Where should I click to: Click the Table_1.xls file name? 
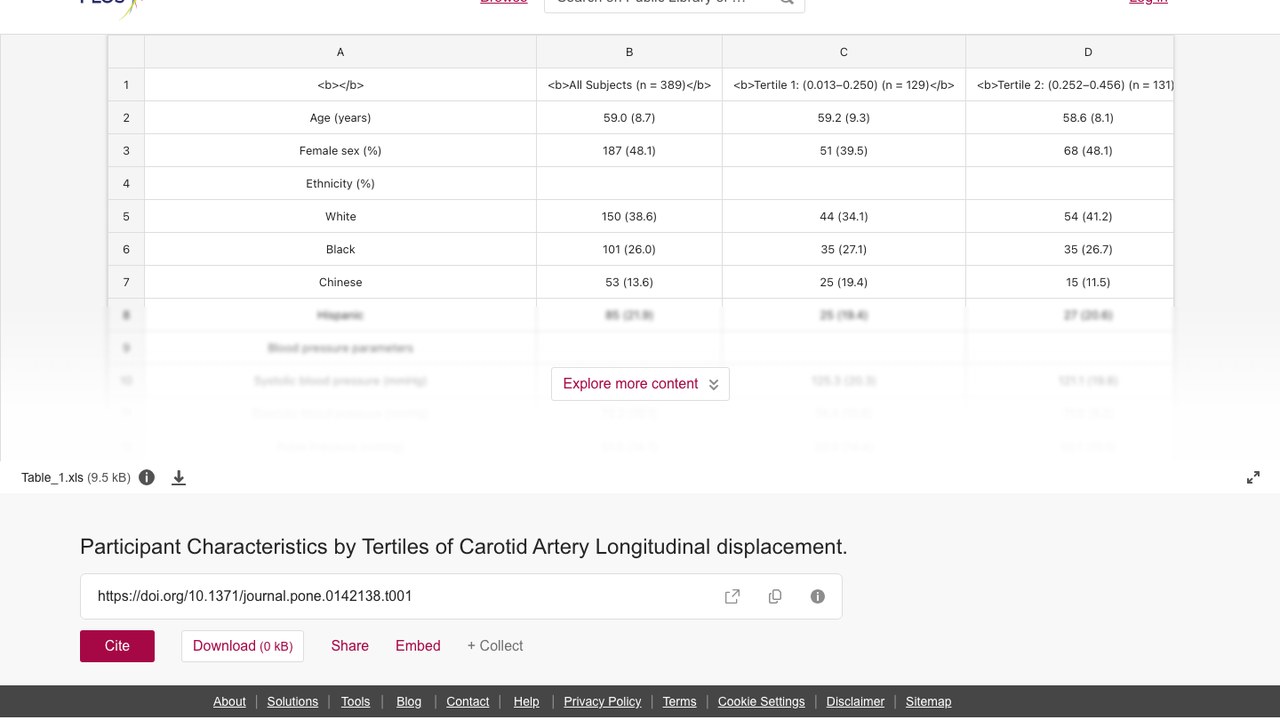coord(52,478)
